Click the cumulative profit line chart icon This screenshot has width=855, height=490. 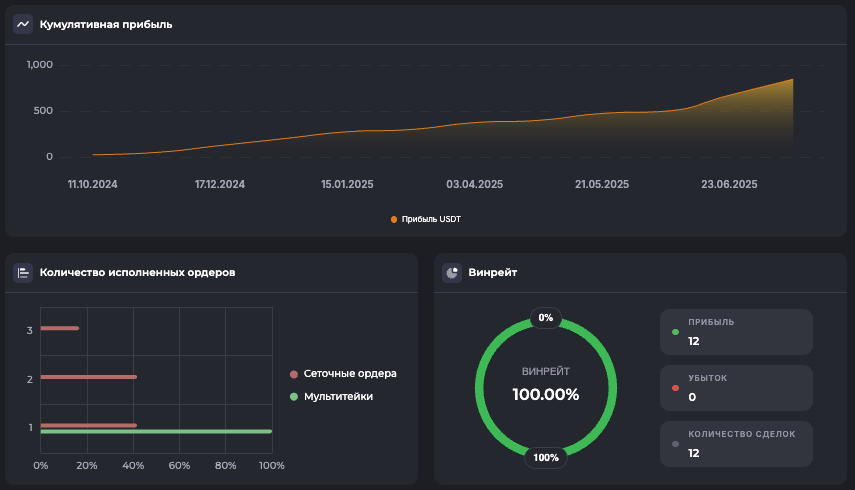[x=23, y=24]
